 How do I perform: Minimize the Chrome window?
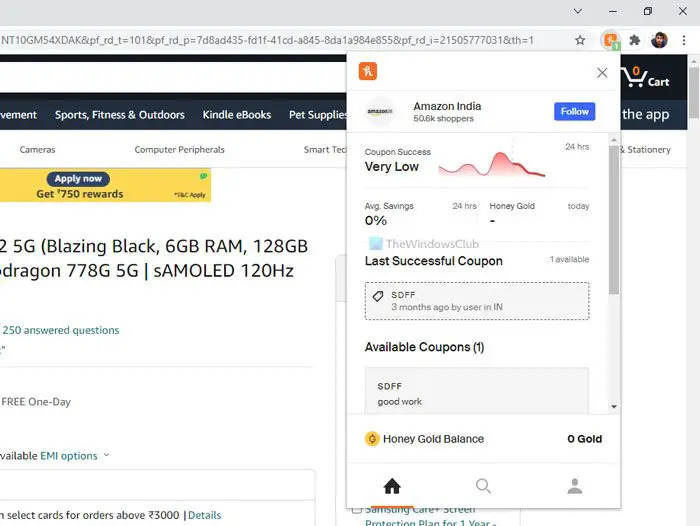(x=613, y=11)
